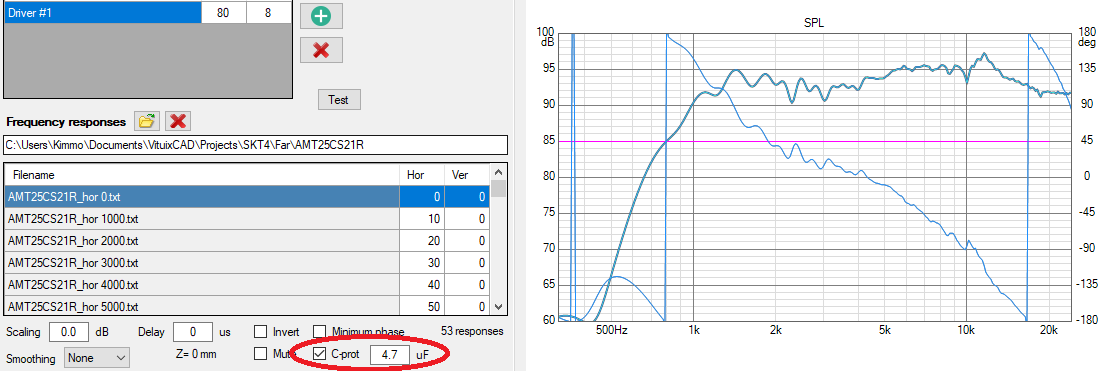Uncheck the C-prot checkbox
This screenshot has width=1102, height=371.
320,354
